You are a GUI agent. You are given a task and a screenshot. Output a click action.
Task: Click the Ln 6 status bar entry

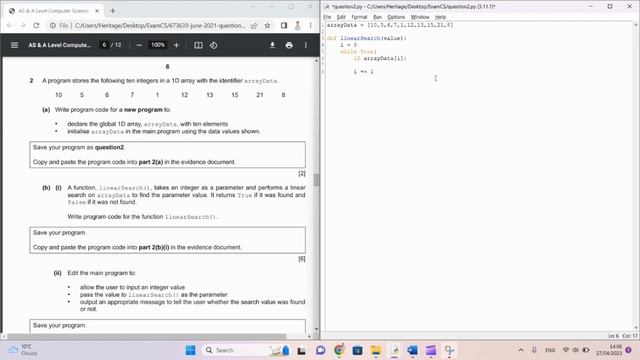[x=613, y=336]
